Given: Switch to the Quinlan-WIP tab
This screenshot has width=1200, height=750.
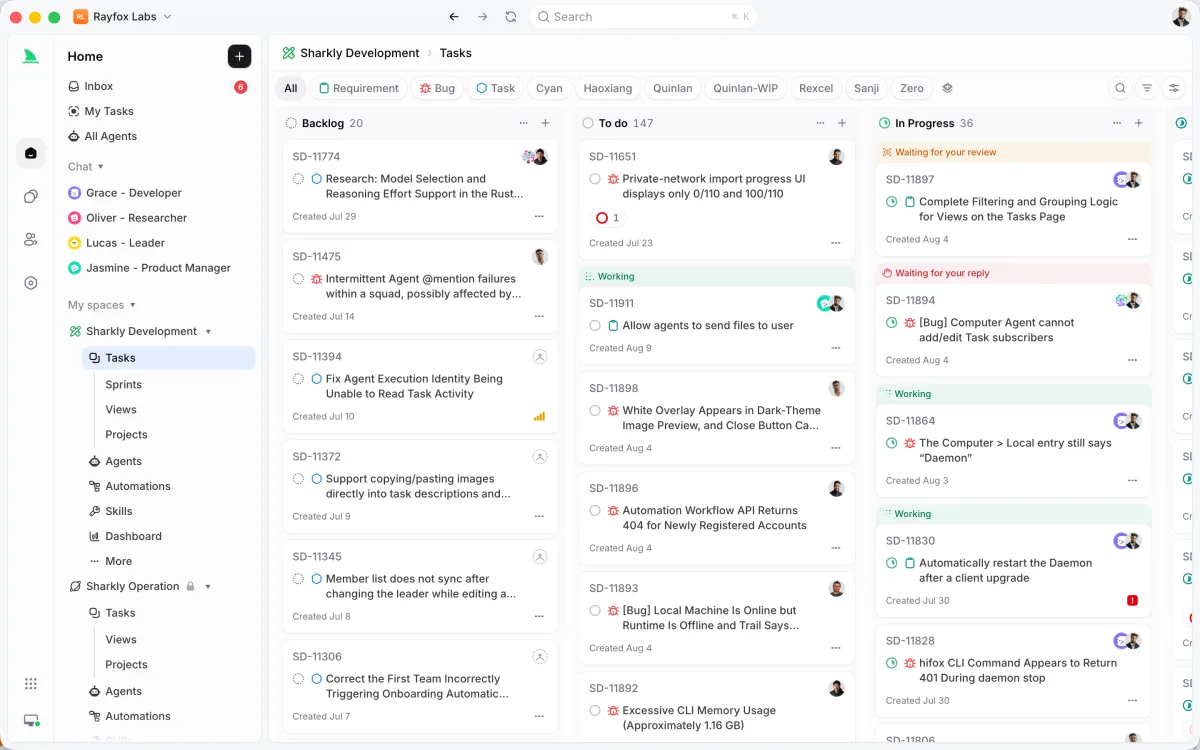Looking at the screenshot, I should point(746,88).
